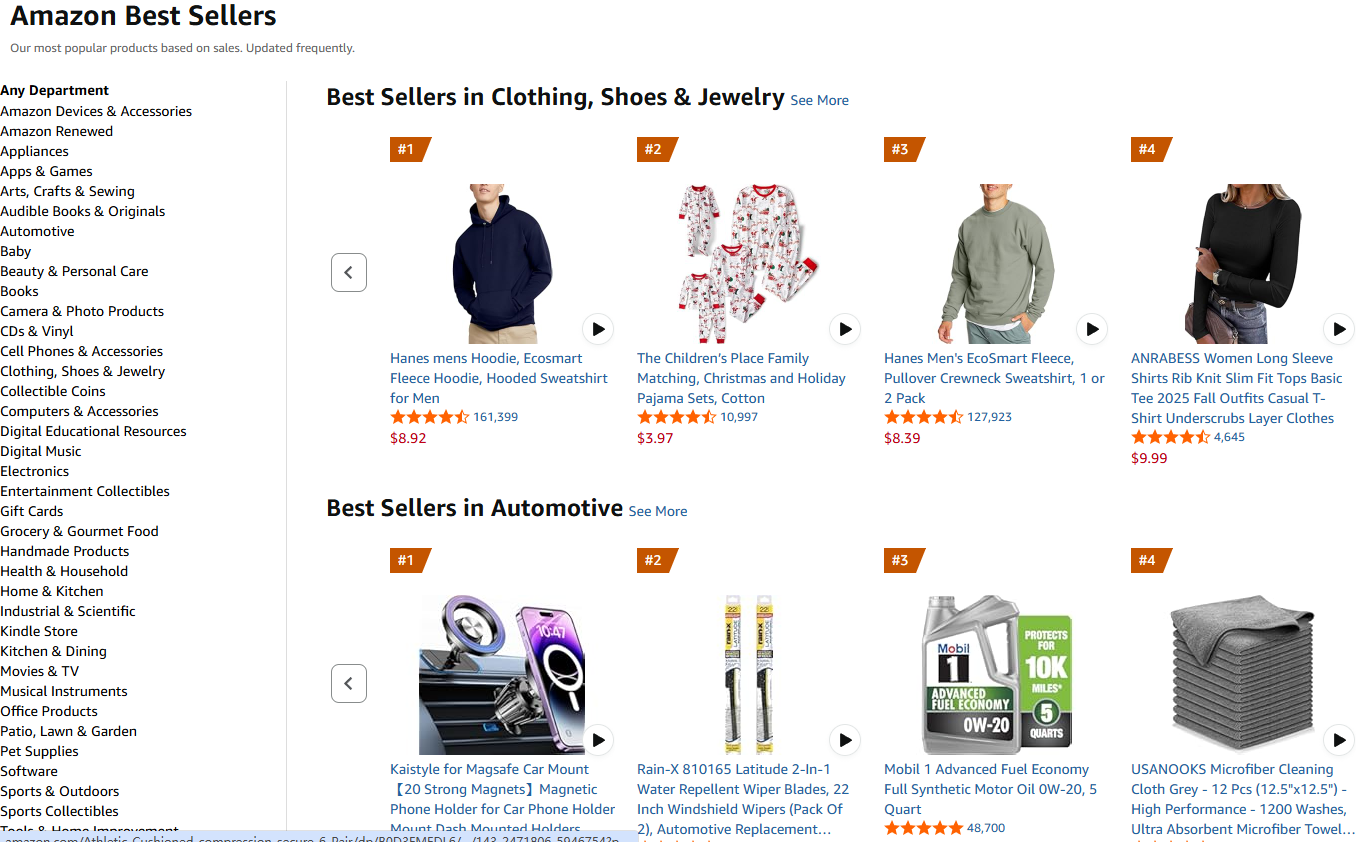
Task: Play video for Hanes mens Hoodie
Action: point(598,329)
